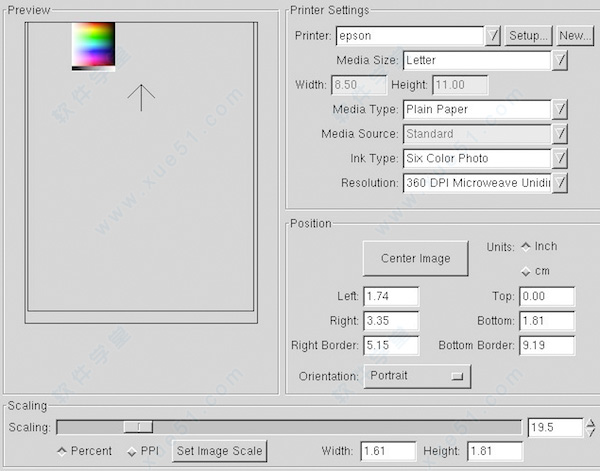Click the Bottom Border field

(547, 346)
